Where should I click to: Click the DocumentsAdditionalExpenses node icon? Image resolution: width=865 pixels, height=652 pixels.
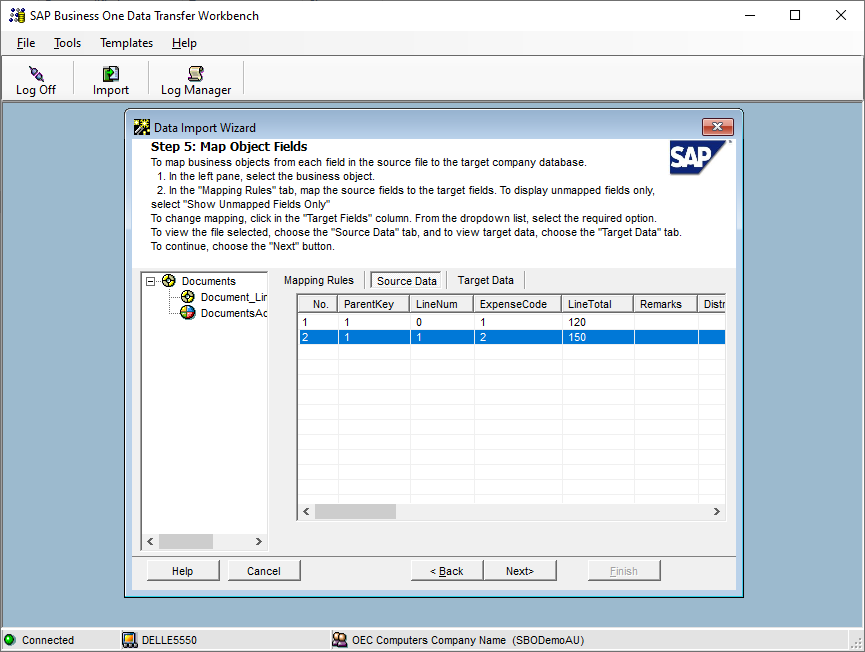coord(188,313)
